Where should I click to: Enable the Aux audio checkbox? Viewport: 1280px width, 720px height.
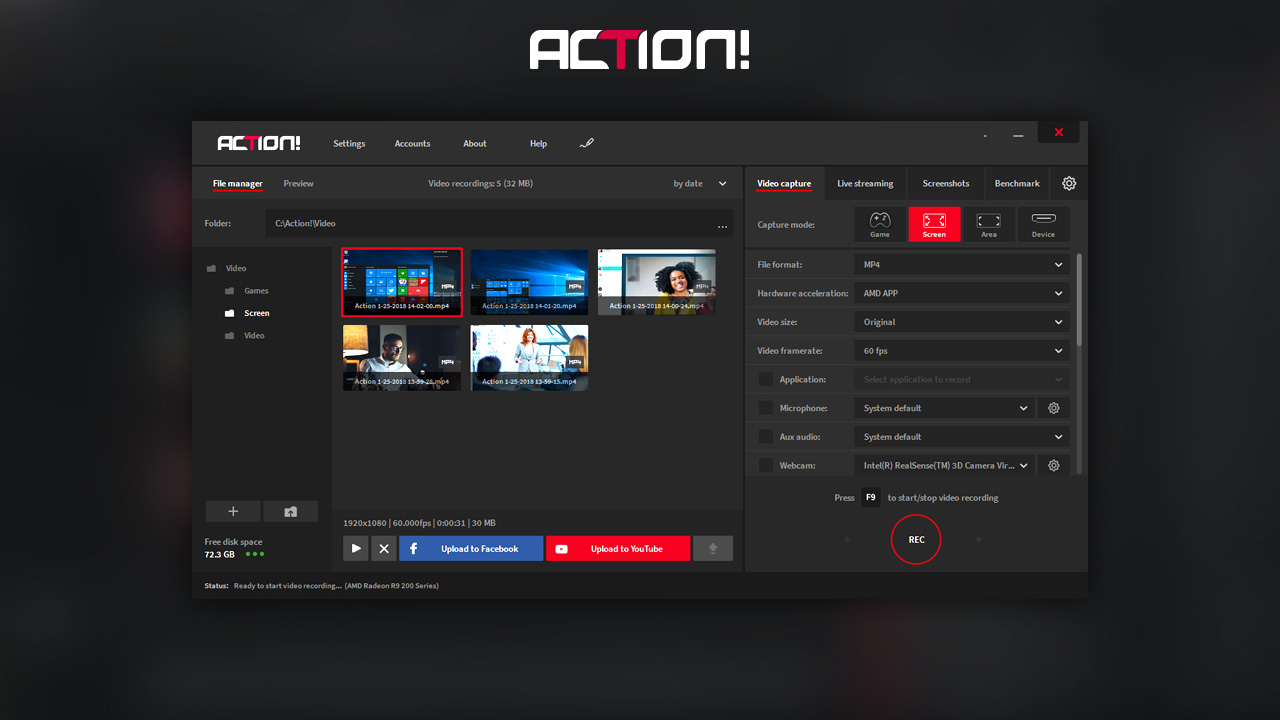[x=766, y=436]
